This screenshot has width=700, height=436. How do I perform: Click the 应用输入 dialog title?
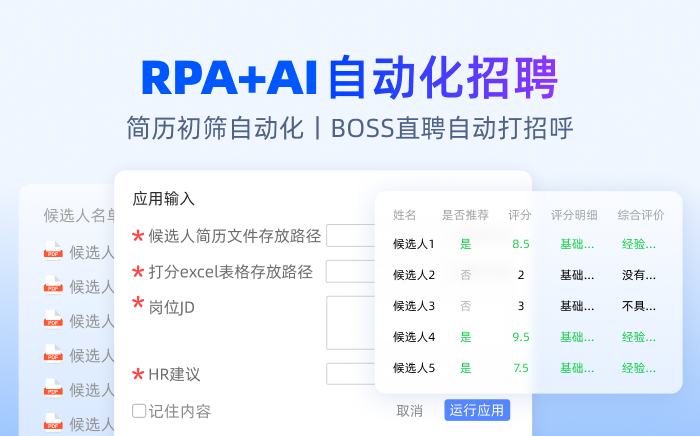click(x=163, y=198)
